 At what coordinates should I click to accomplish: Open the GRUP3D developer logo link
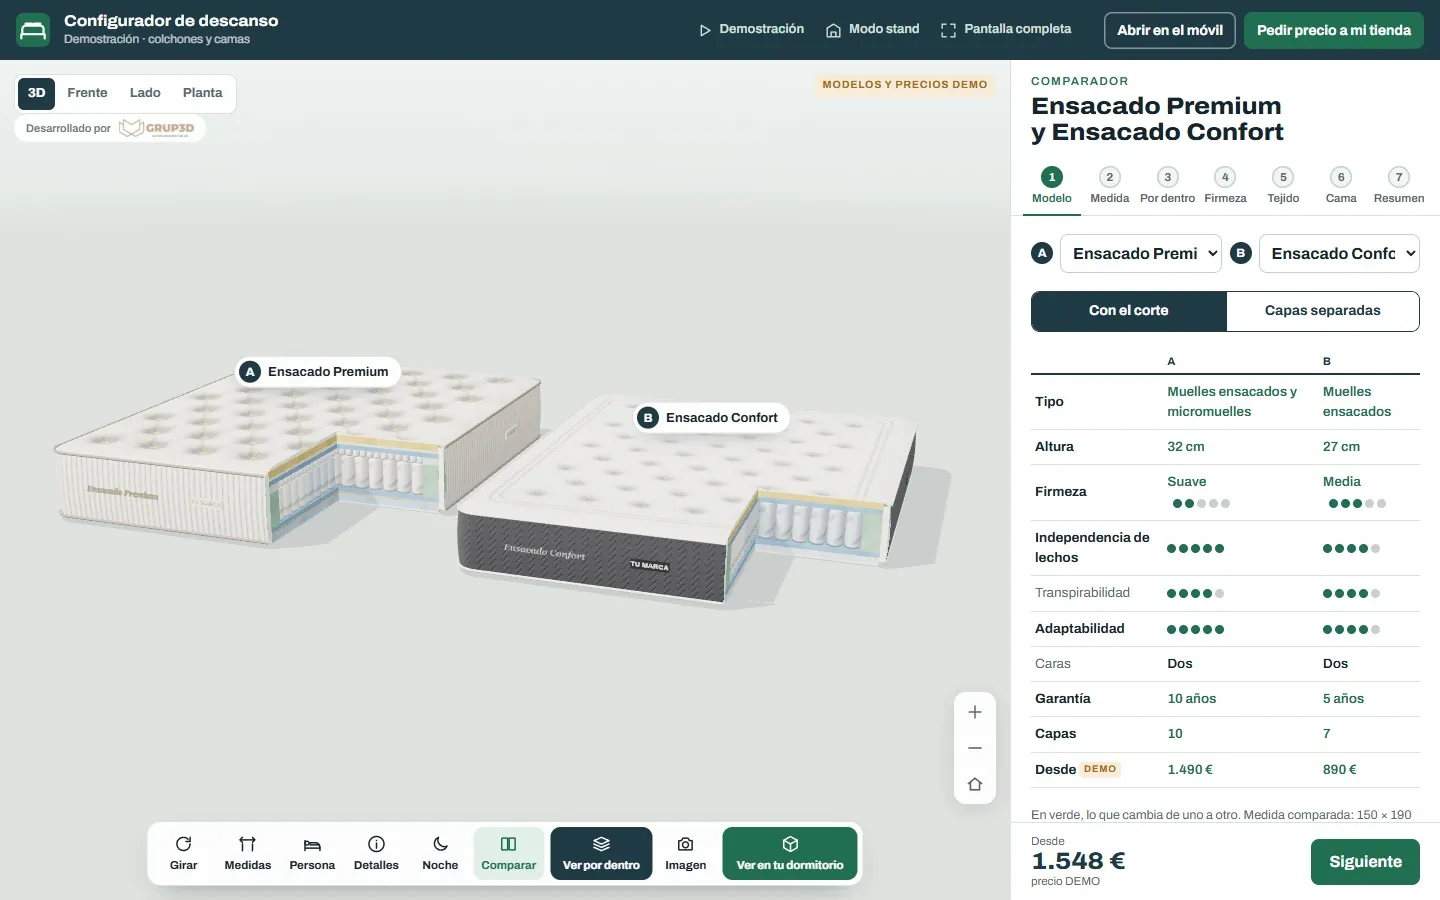[x=157, y=128]
